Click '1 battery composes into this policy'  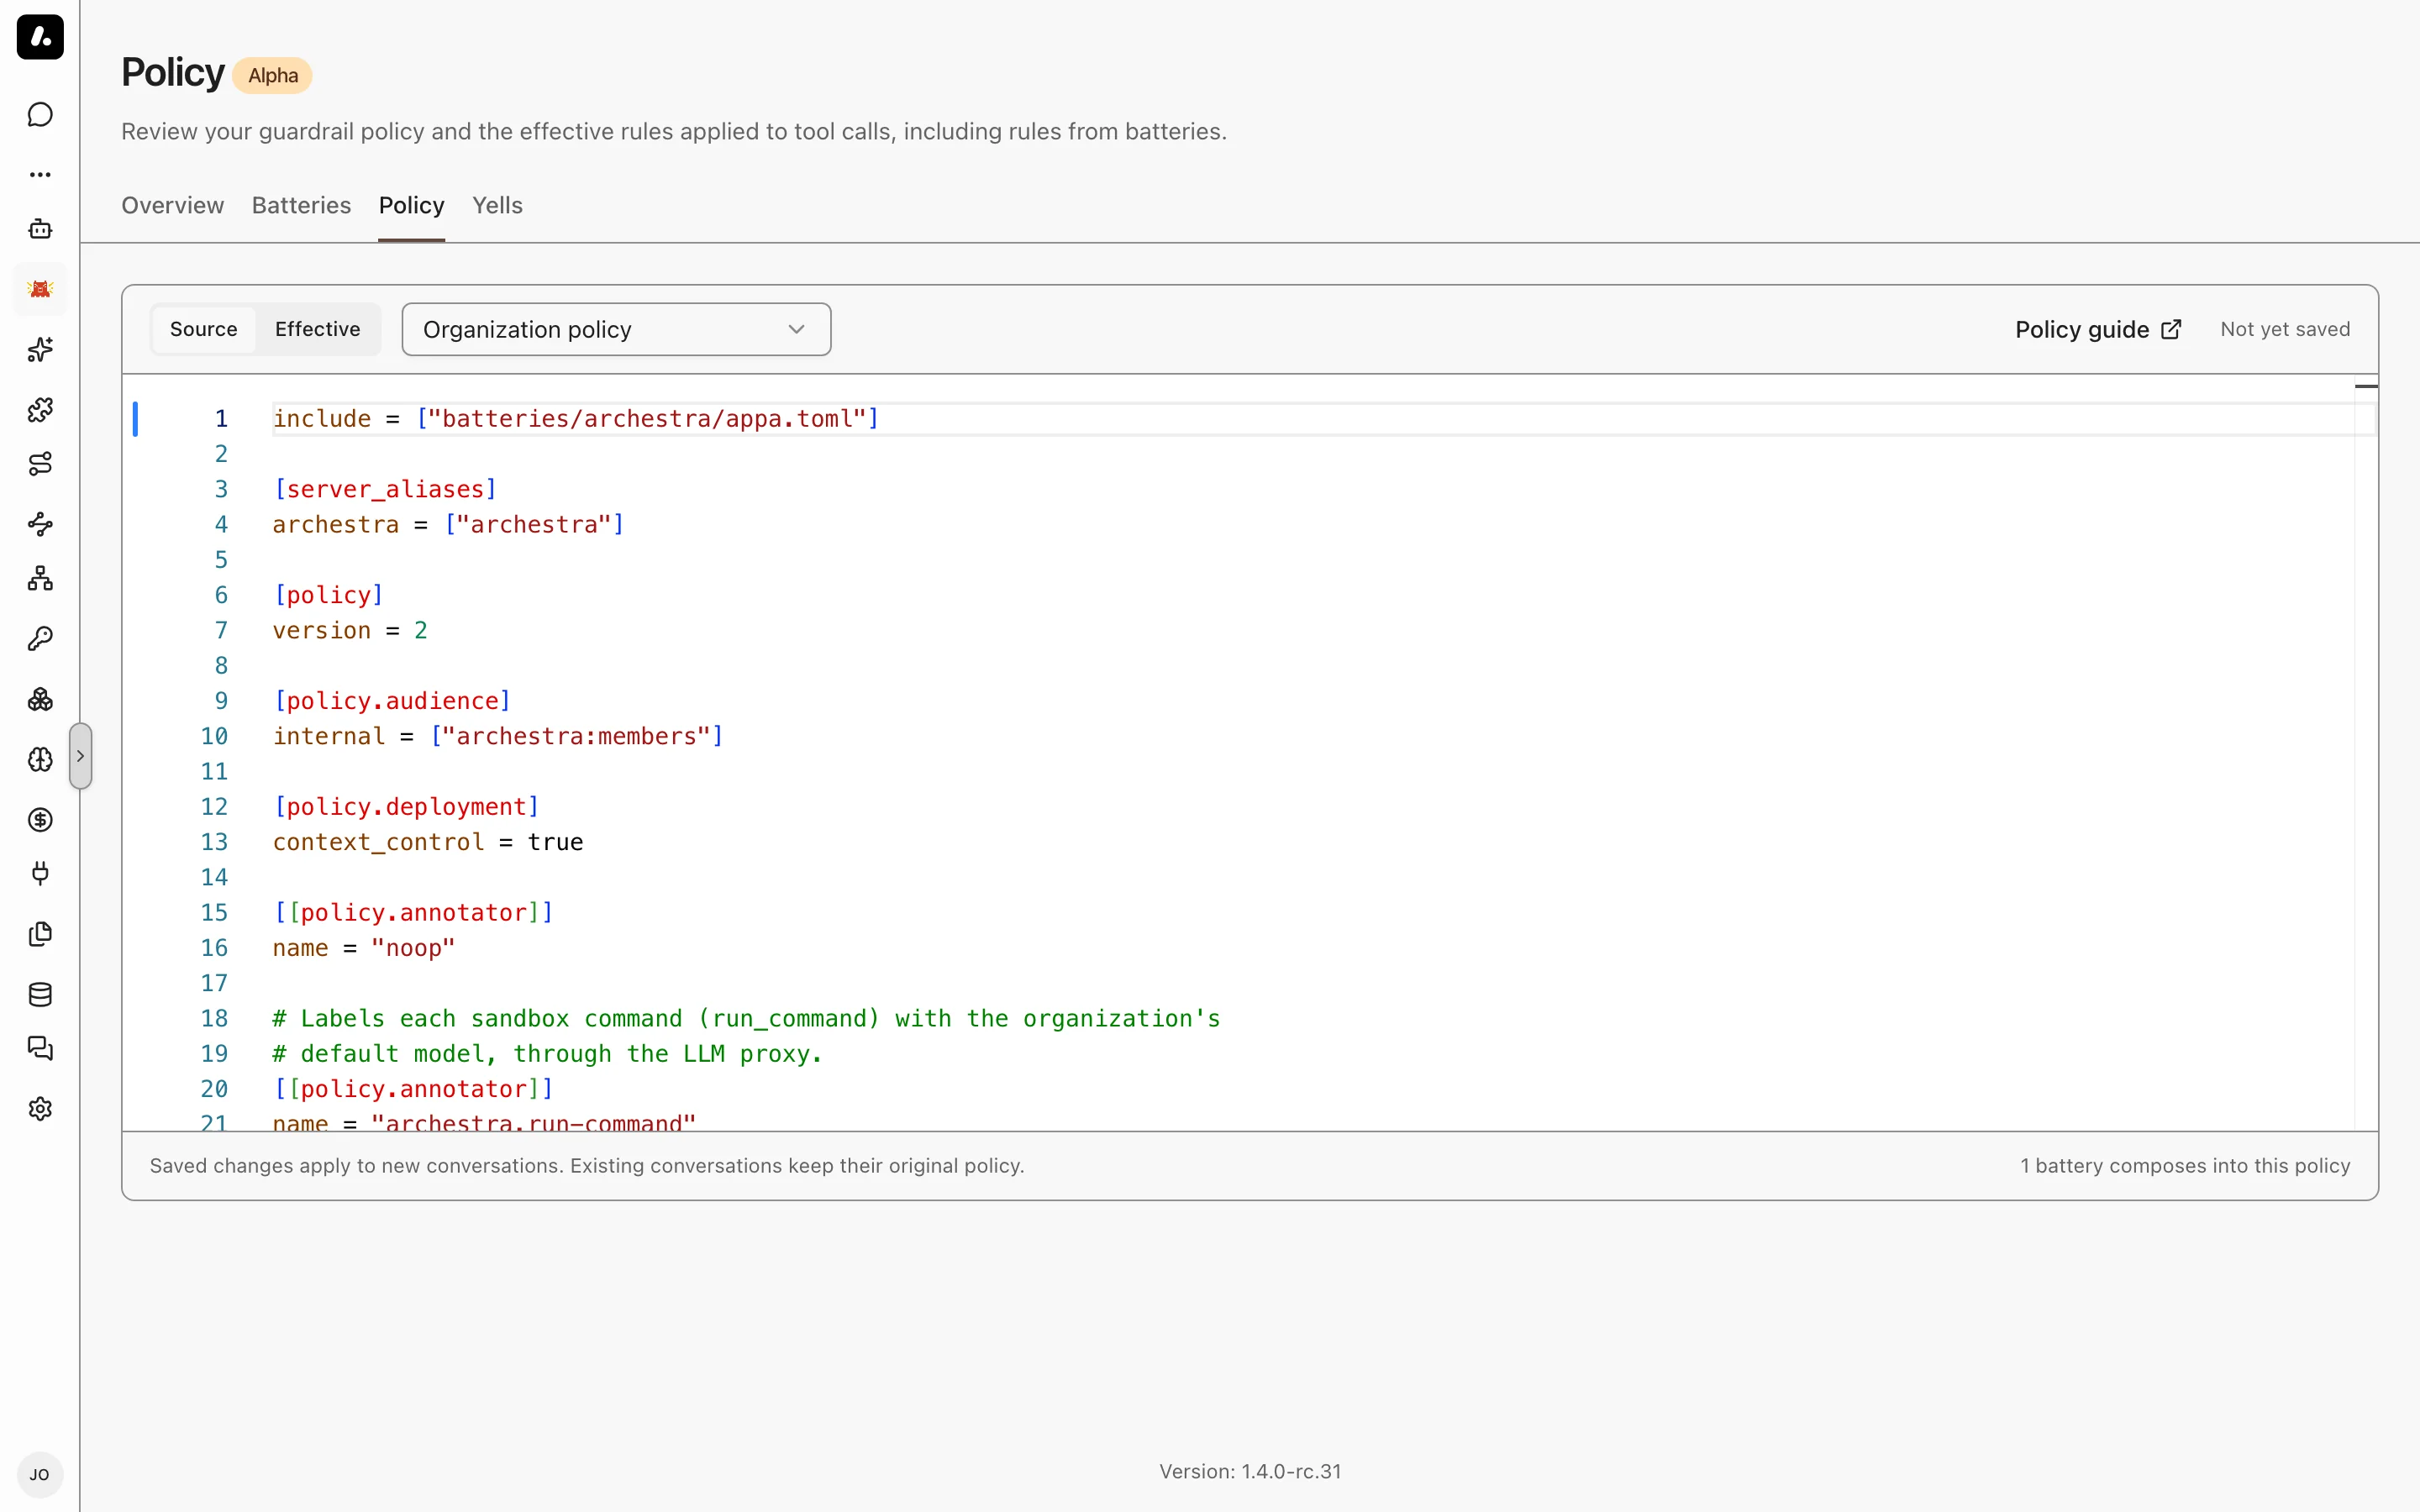pyautogui.click(x=2185, y=1166)
